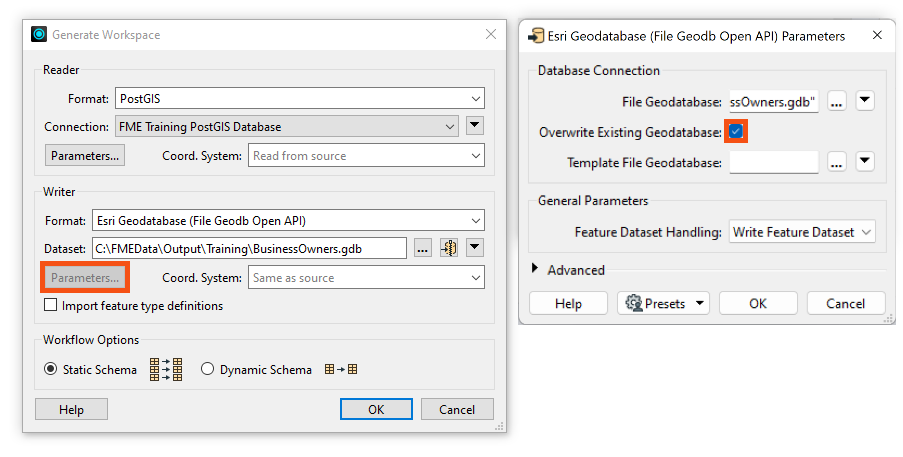
Task: Click the 'Workflow Options' group label
Action: (x=91, y=340)
